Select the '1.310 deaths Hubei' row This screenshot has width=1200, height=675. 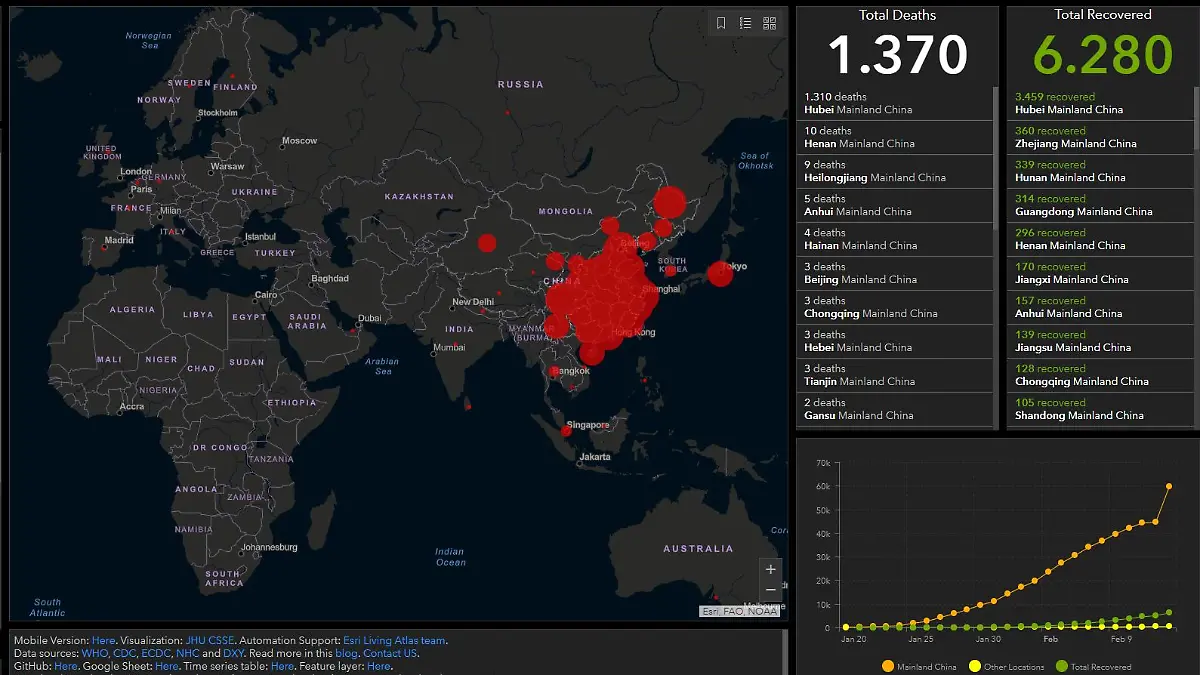point(896,104)
